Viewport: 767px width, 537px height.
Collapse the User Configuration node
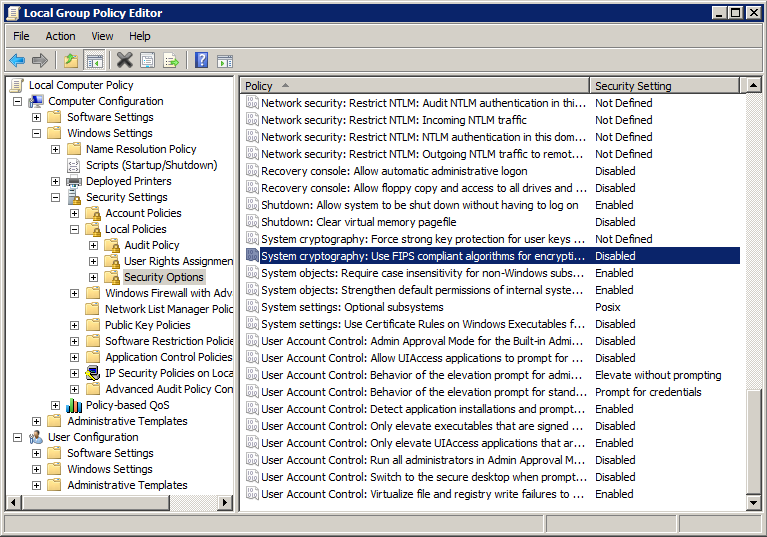pyautogui.click(x=18, y=437)
